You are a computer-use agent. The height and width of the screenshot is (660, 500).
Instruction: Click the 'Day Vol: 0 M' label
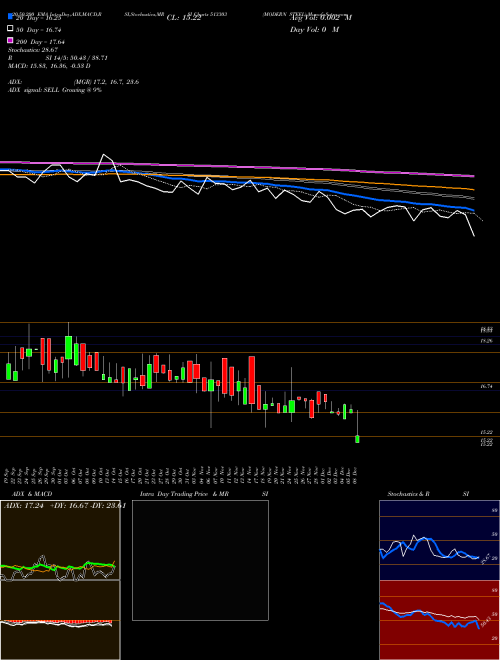pos(314,30)
